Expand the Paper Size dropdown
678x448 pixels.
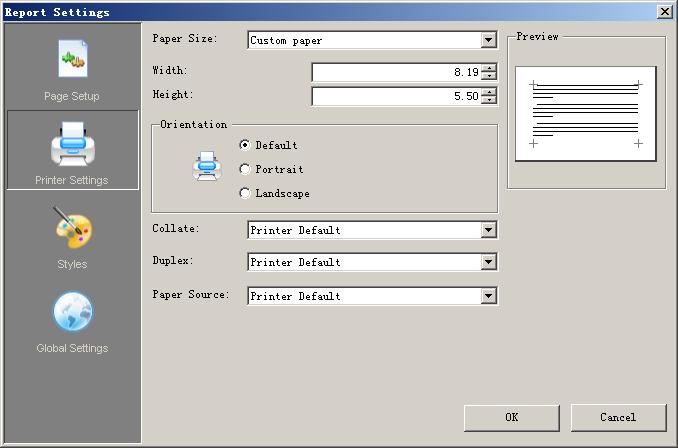(488, 40)
